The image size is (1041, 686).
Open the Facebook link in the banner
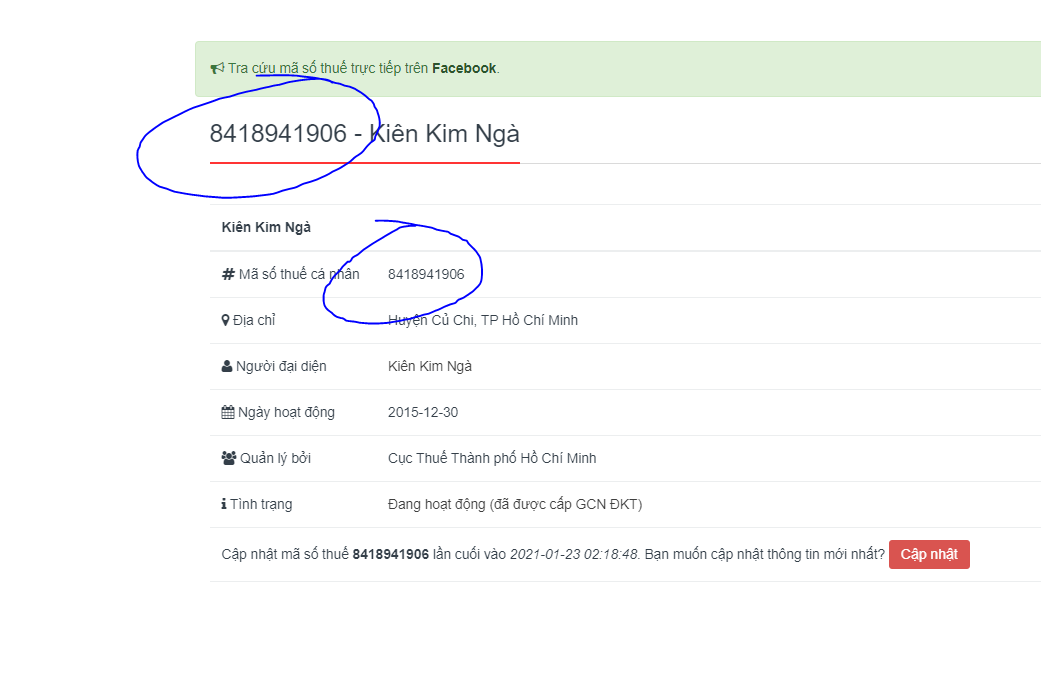tap(463, 68)
